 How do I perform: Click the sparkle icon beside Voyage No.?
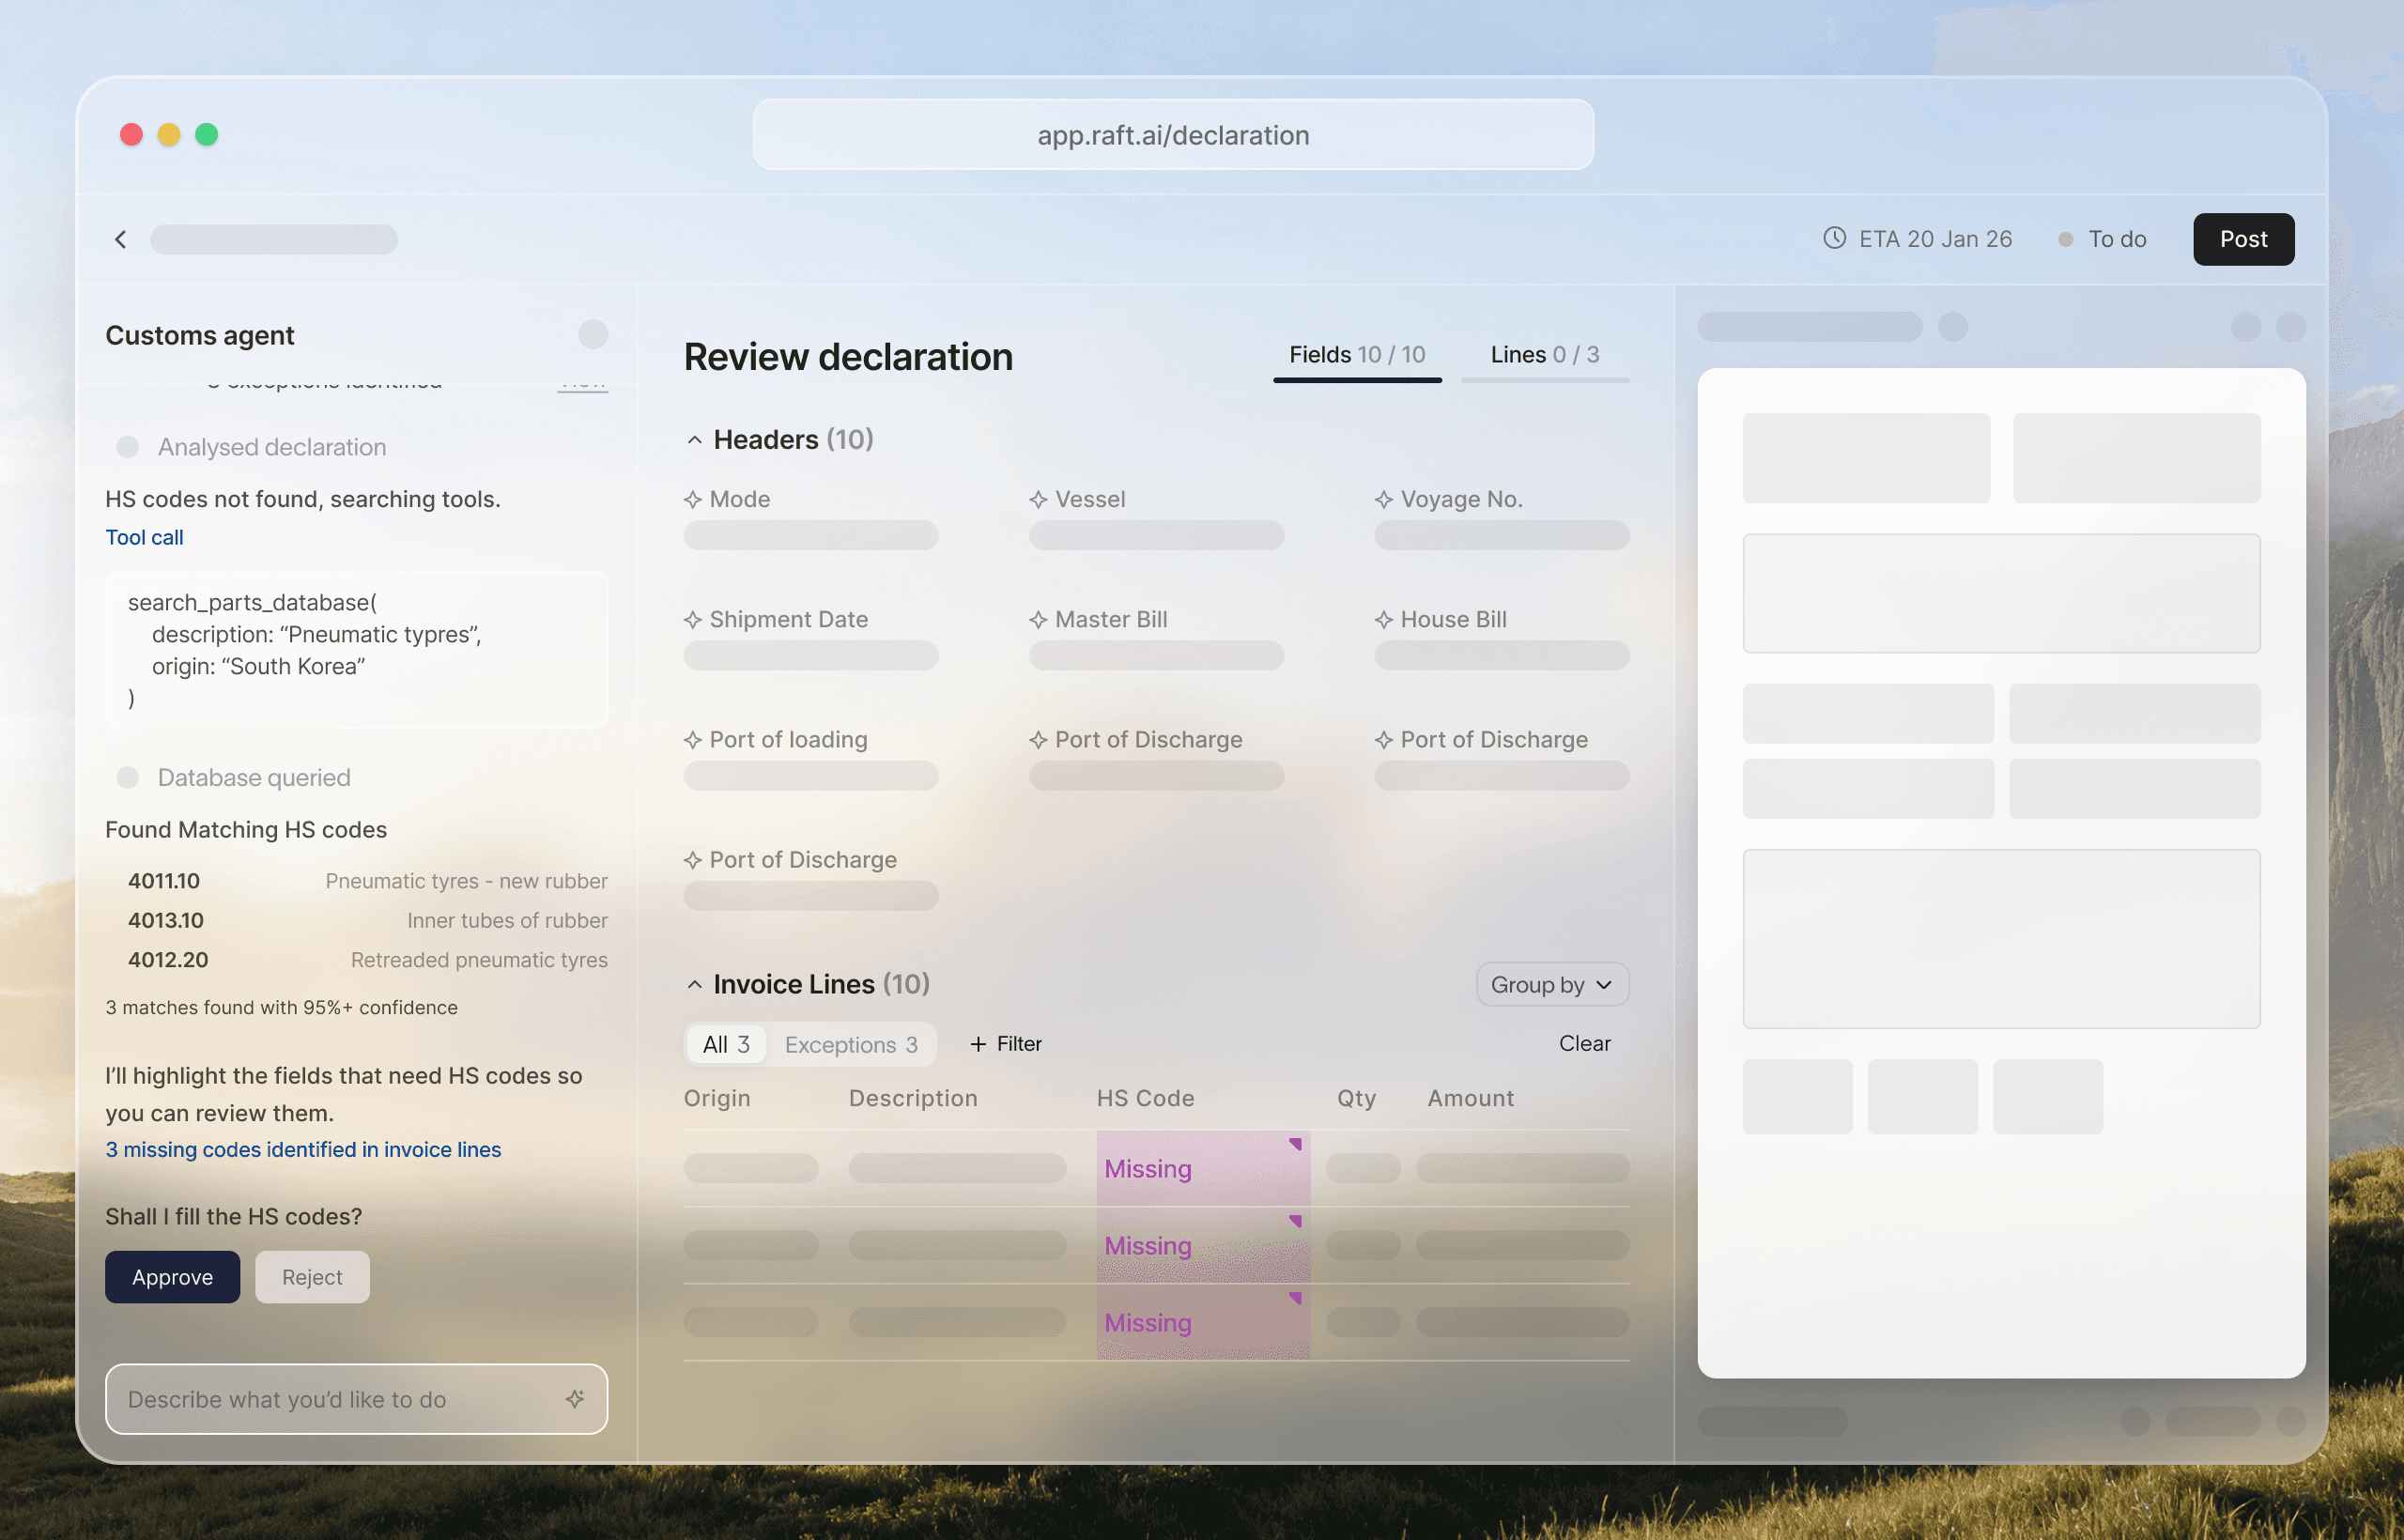tap(1383, 499)
